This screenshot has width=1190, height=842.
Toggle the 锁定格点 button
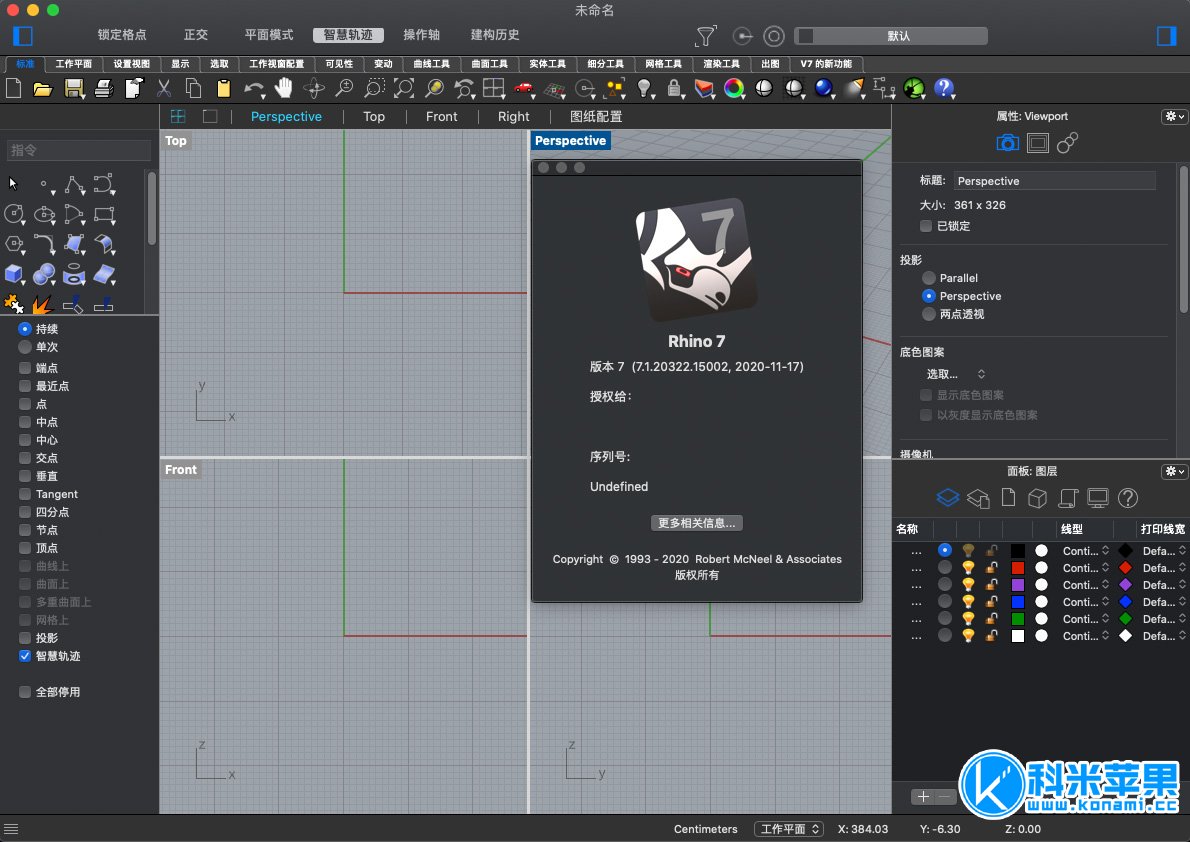point(121,35)
